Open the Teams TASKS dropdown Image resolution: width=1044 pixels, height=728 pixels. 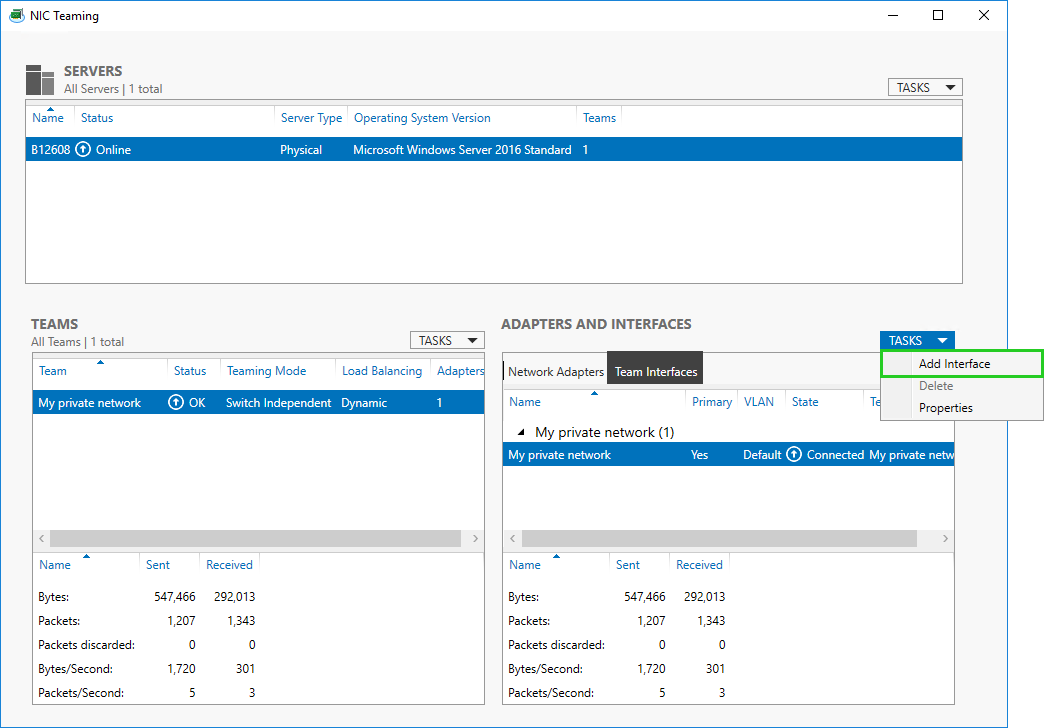[446, 341]
